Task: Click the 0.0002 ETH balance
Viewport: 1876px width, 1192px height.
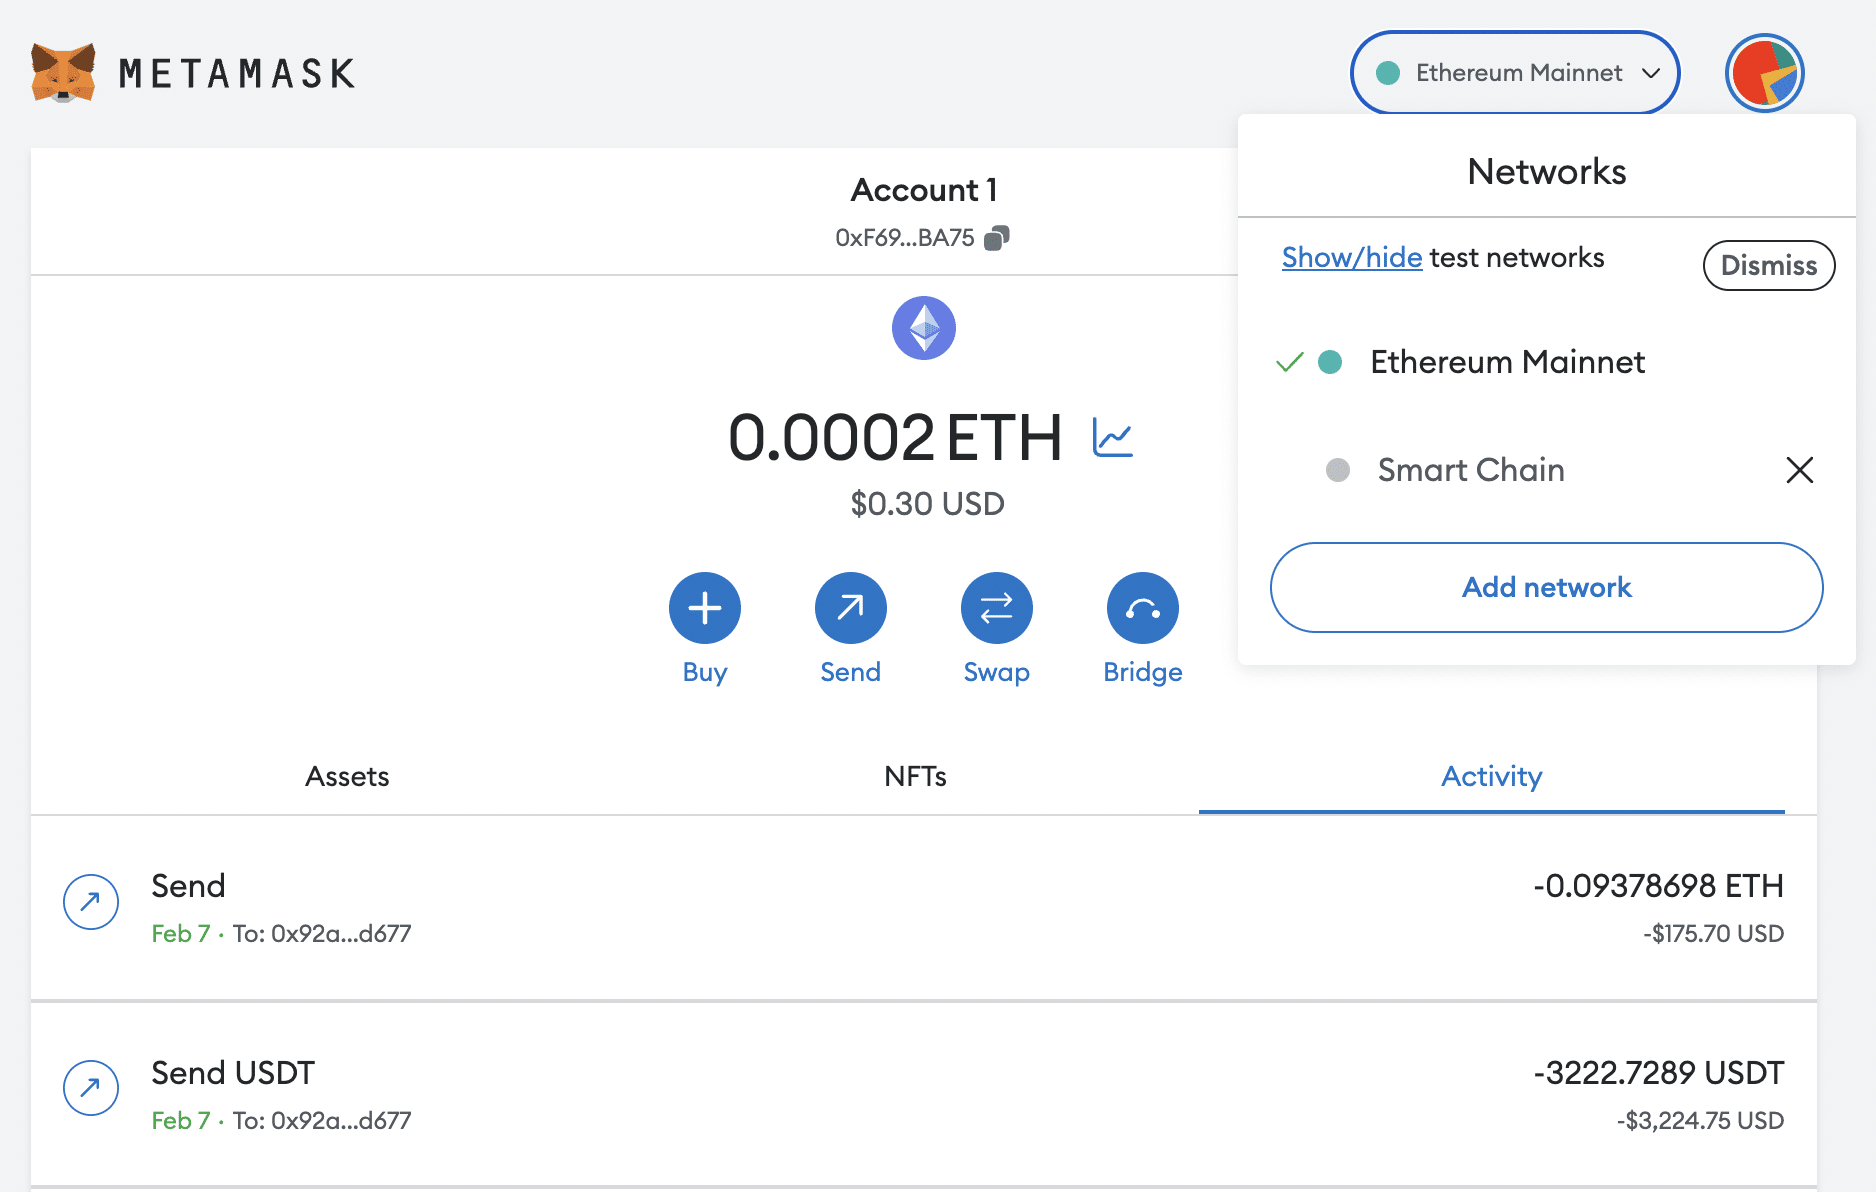Action: pyautogui.click(x=895, y=438)
